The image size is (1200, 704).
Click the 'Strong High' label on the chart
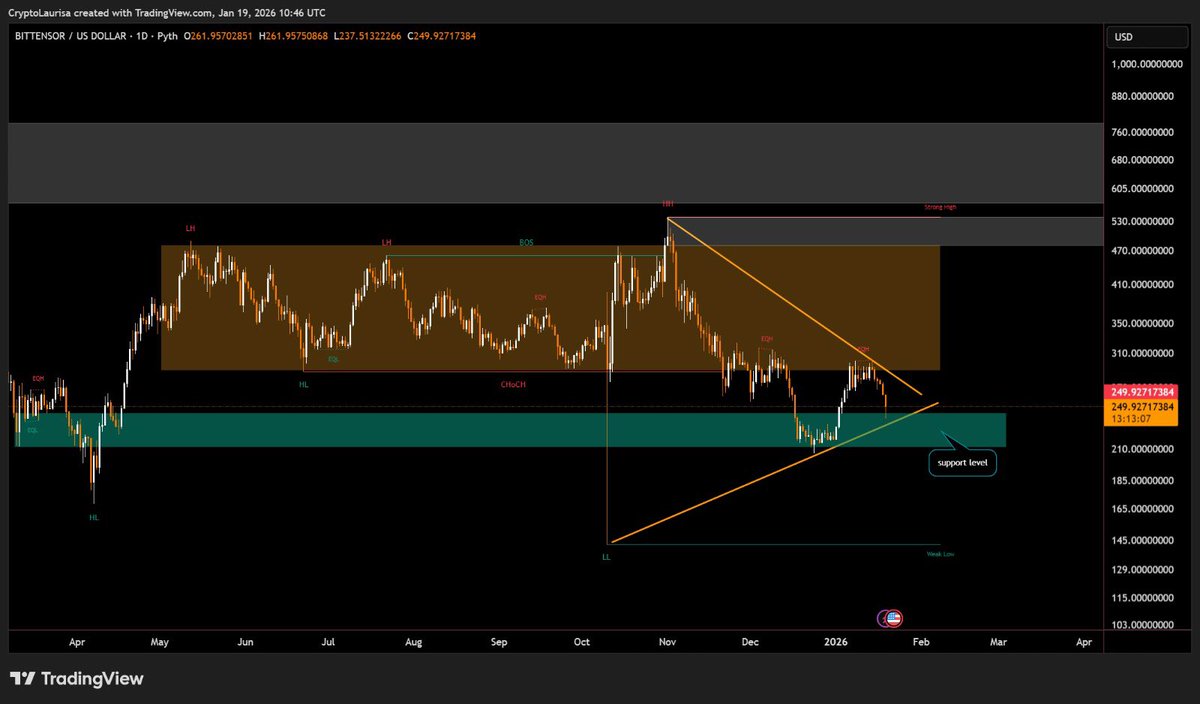point(940,206)
